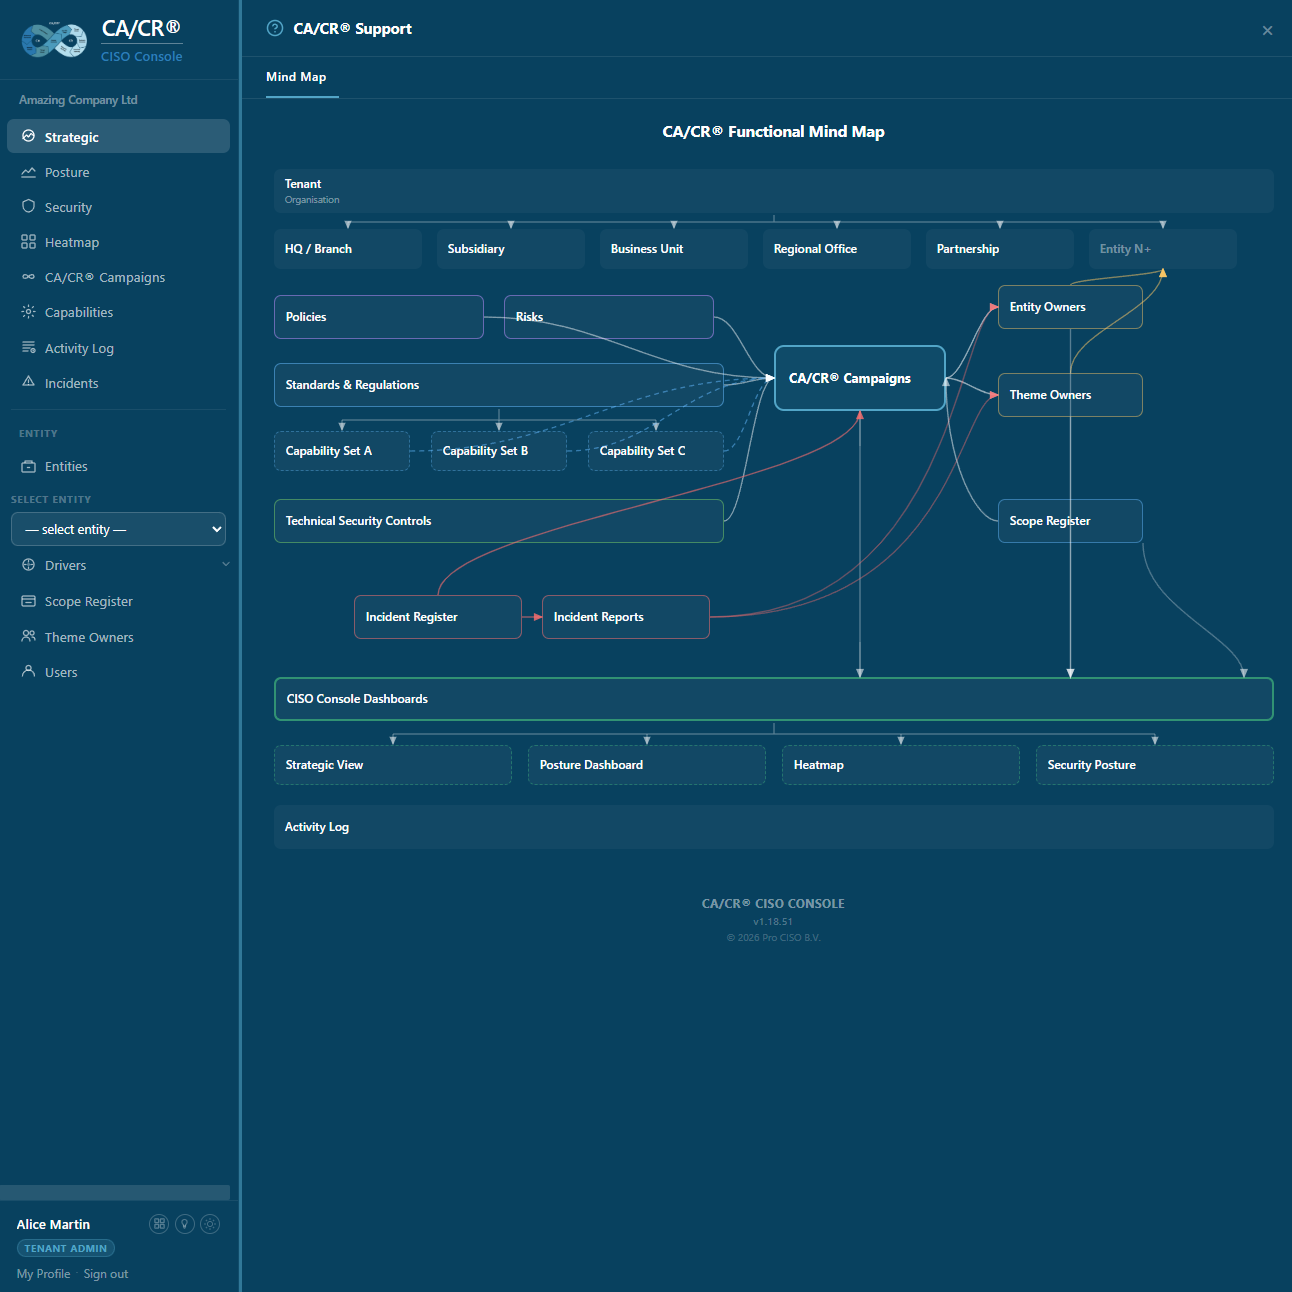Select the Theme Owners mind map node
Image resolution: width=1292 pixels, height=1292 pixels.
1070,395
